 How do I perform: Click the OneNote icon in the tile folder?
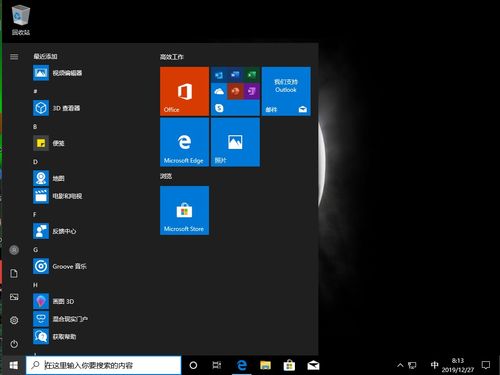click(252, 91)
